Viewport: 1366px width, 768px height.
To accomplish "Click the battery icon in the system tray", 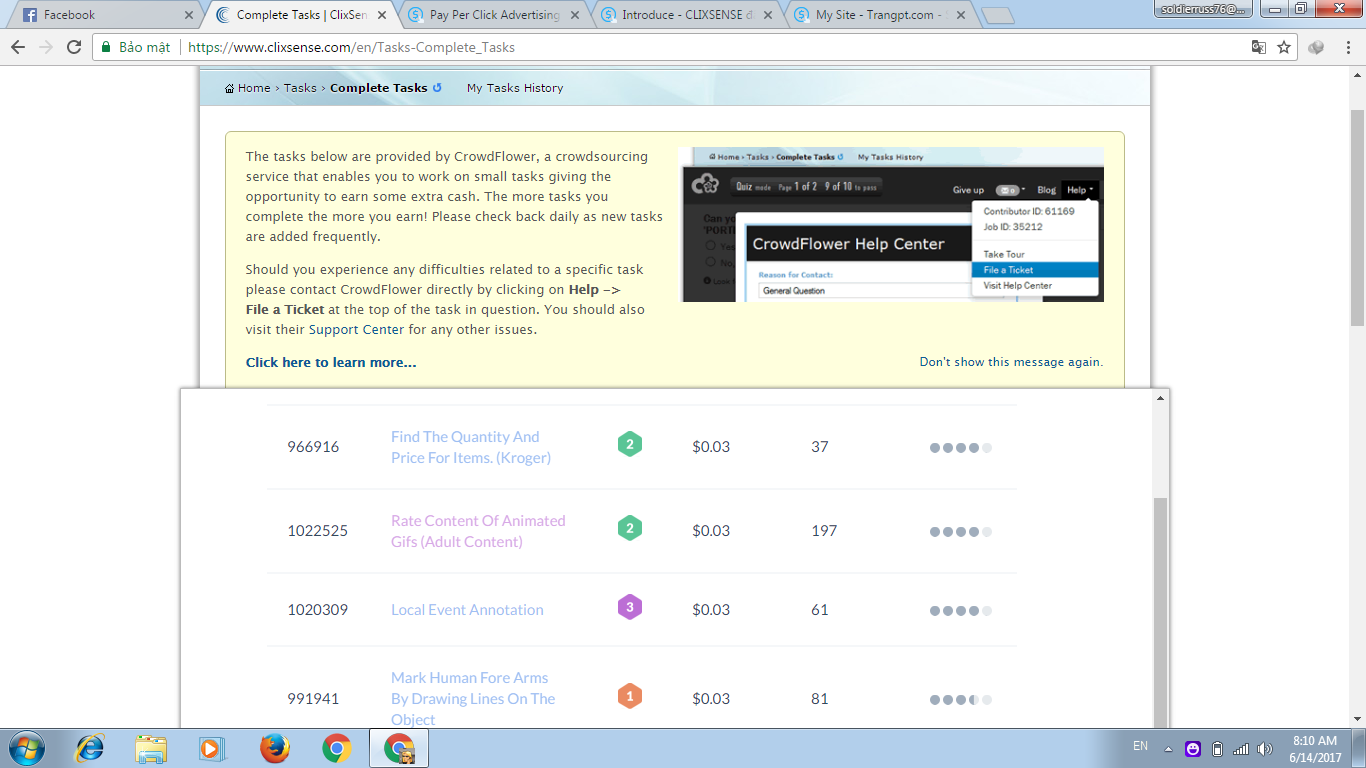I will pyautogui.click(x=1217, y=748).
